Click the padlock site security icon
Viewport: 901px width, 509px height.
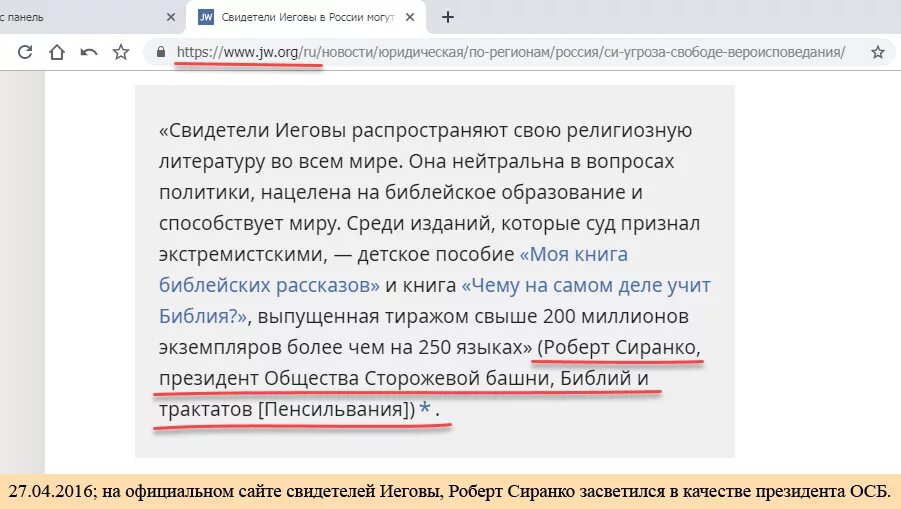click(161, 52)
